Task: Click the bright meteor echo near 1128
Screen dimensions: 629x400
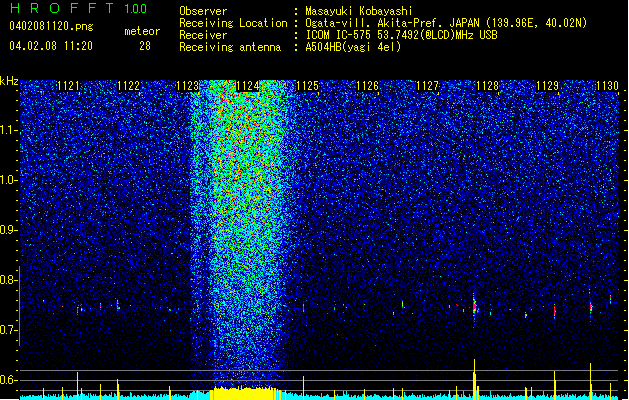Action: [475, 307]
